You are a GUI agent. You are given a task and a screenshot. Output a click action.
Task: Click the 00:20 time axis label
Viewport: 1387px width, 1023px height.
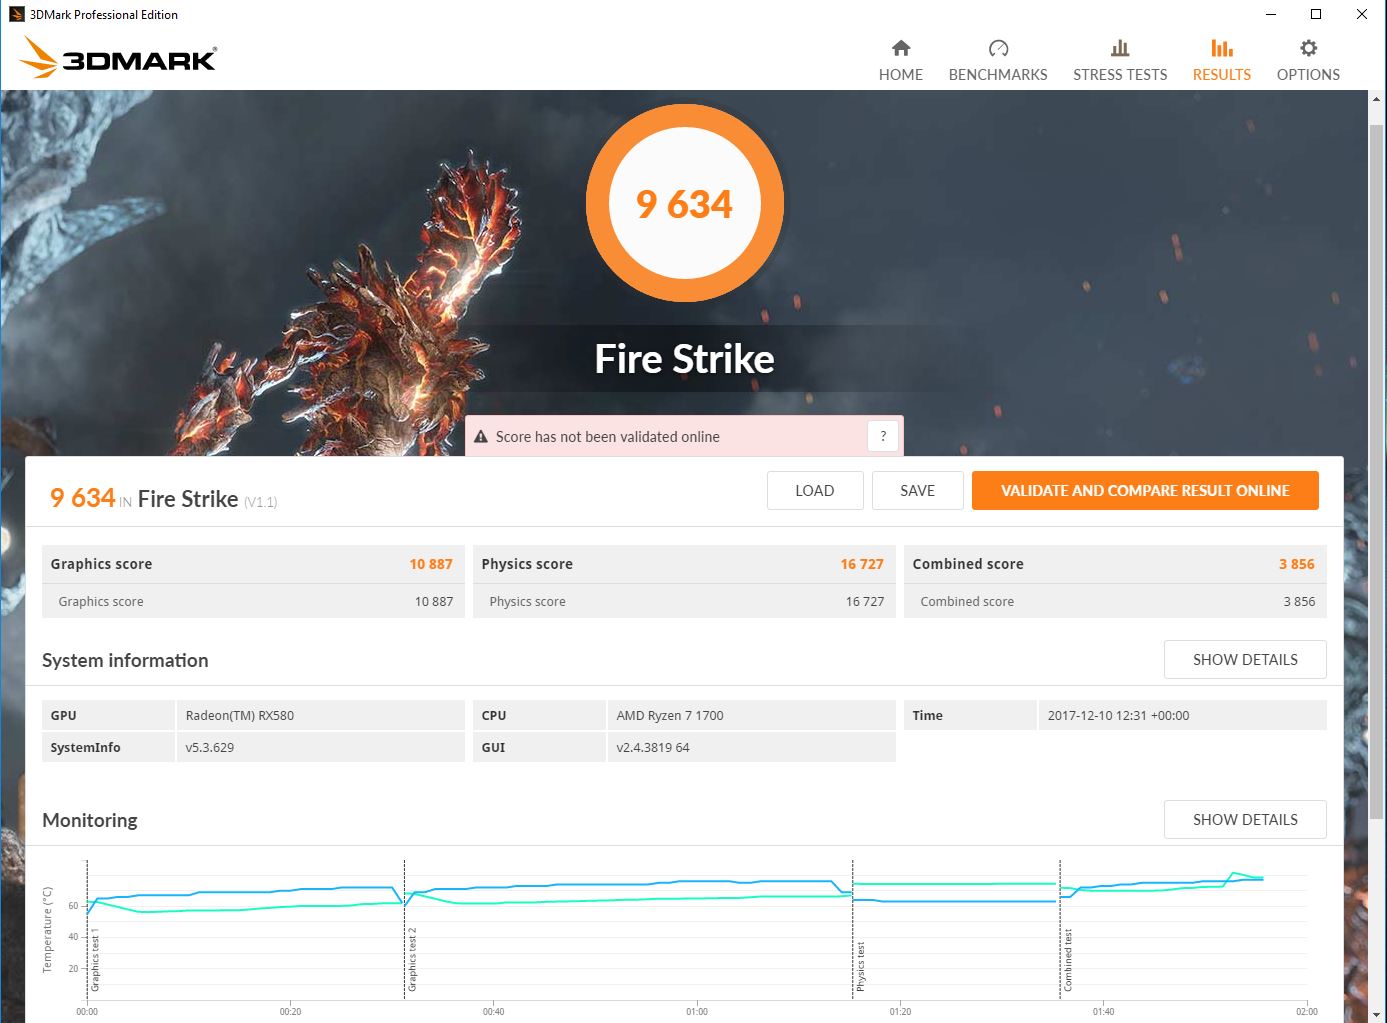click(290, 1012)
